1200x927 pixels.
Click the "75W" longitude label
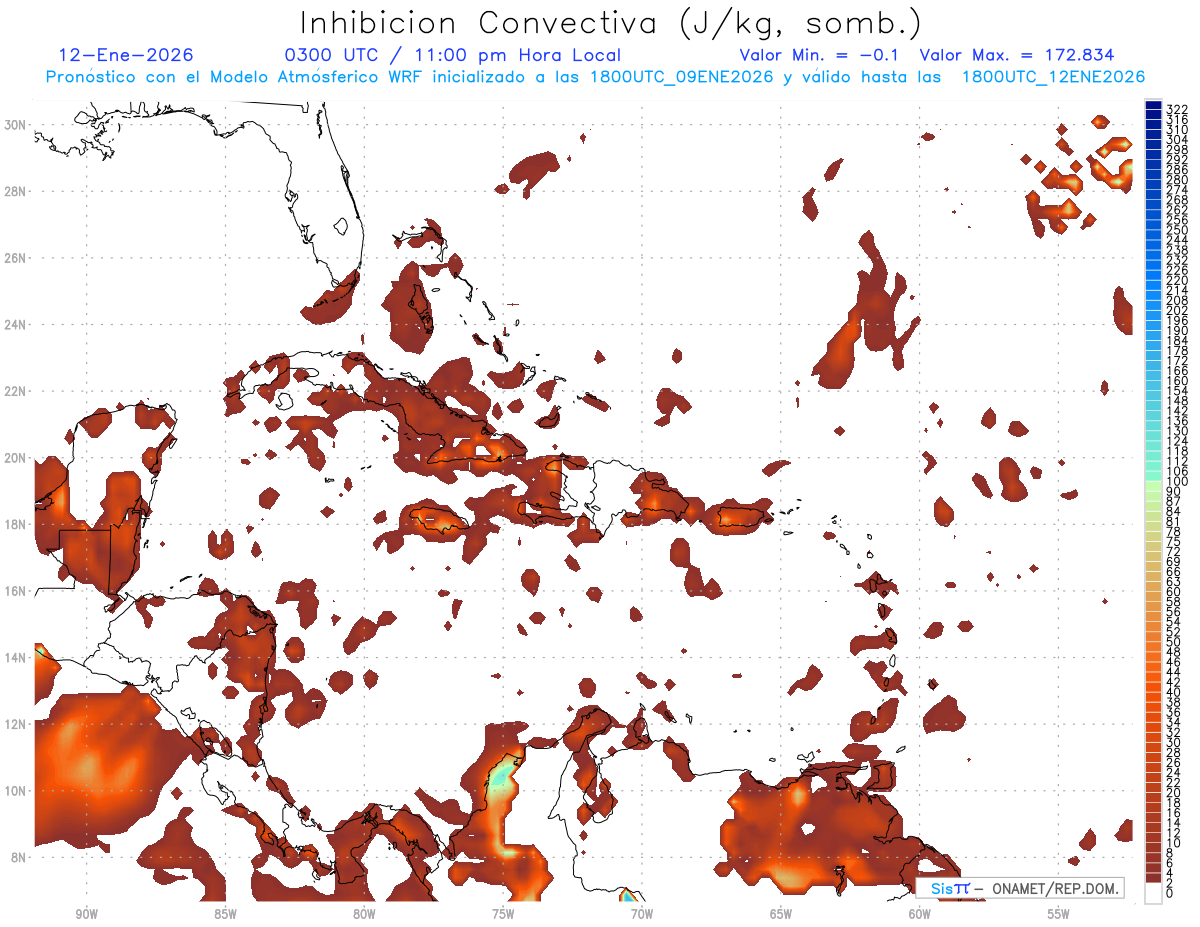(503, 913)
